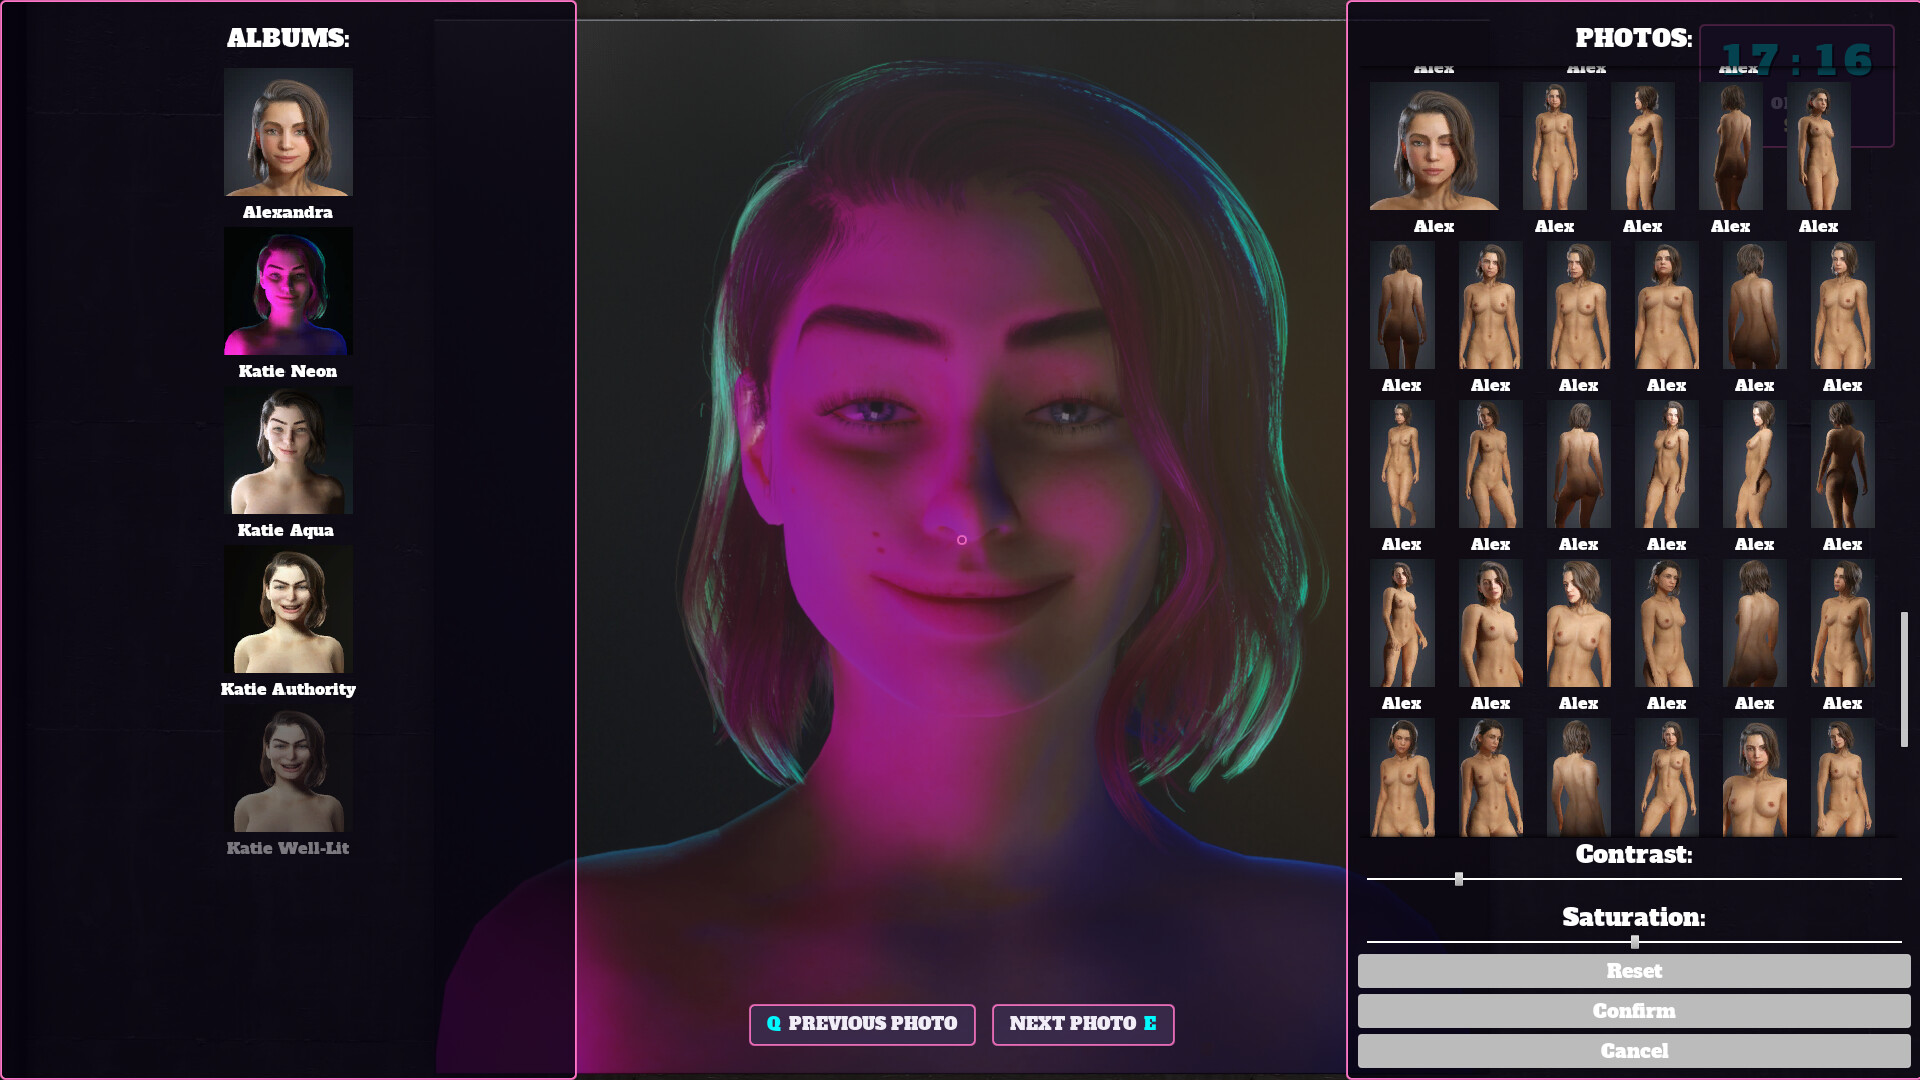Click the photos list scrollbar
This screenshot has width=1920, height=1080.
[1904, 679]
